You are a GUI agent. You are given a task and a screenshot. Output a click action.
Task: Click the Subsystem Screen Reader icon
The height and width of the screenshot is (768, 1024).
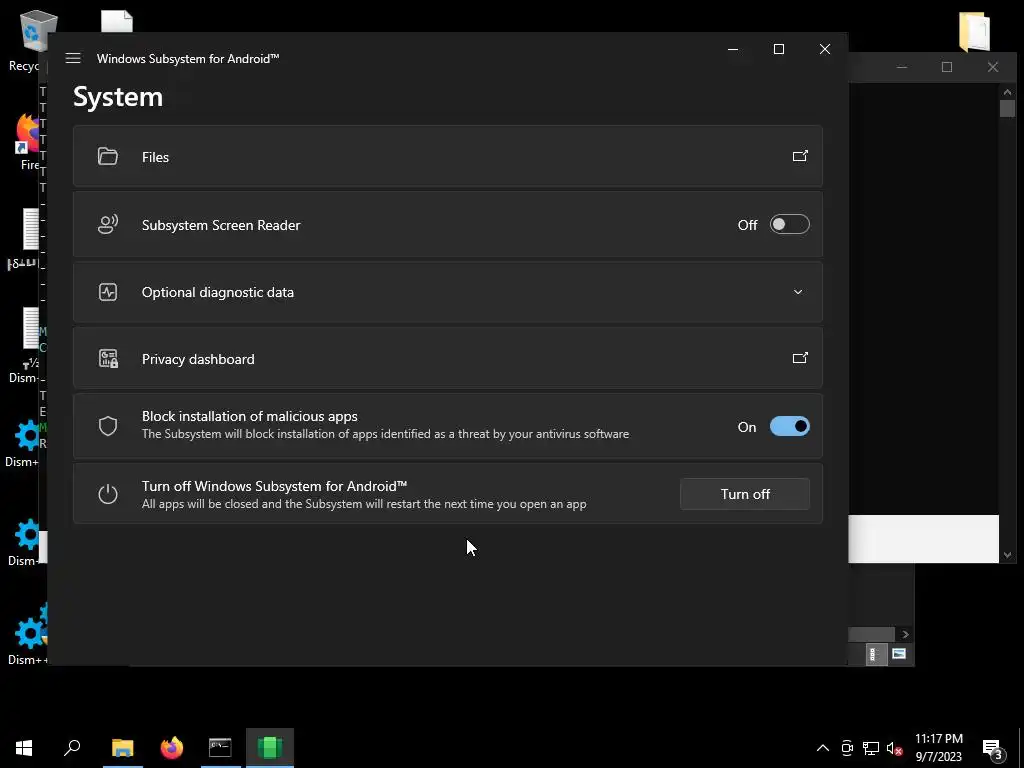coord(108,225)
